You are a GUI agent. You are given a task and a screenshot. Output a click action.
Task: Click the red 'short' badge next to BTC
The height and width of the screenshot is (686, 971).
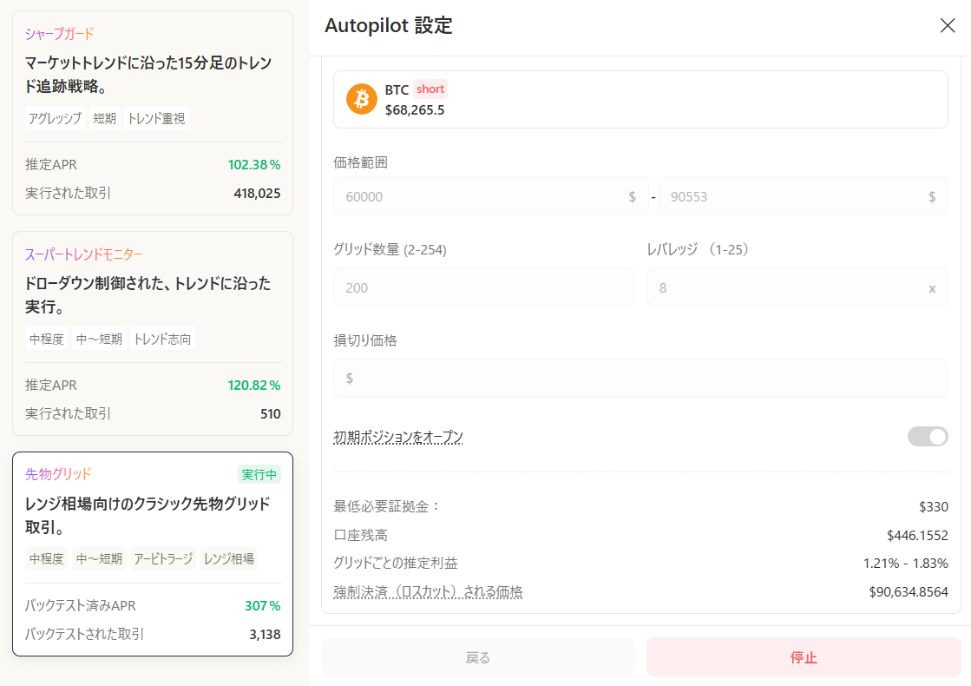(x=430, y=89)
